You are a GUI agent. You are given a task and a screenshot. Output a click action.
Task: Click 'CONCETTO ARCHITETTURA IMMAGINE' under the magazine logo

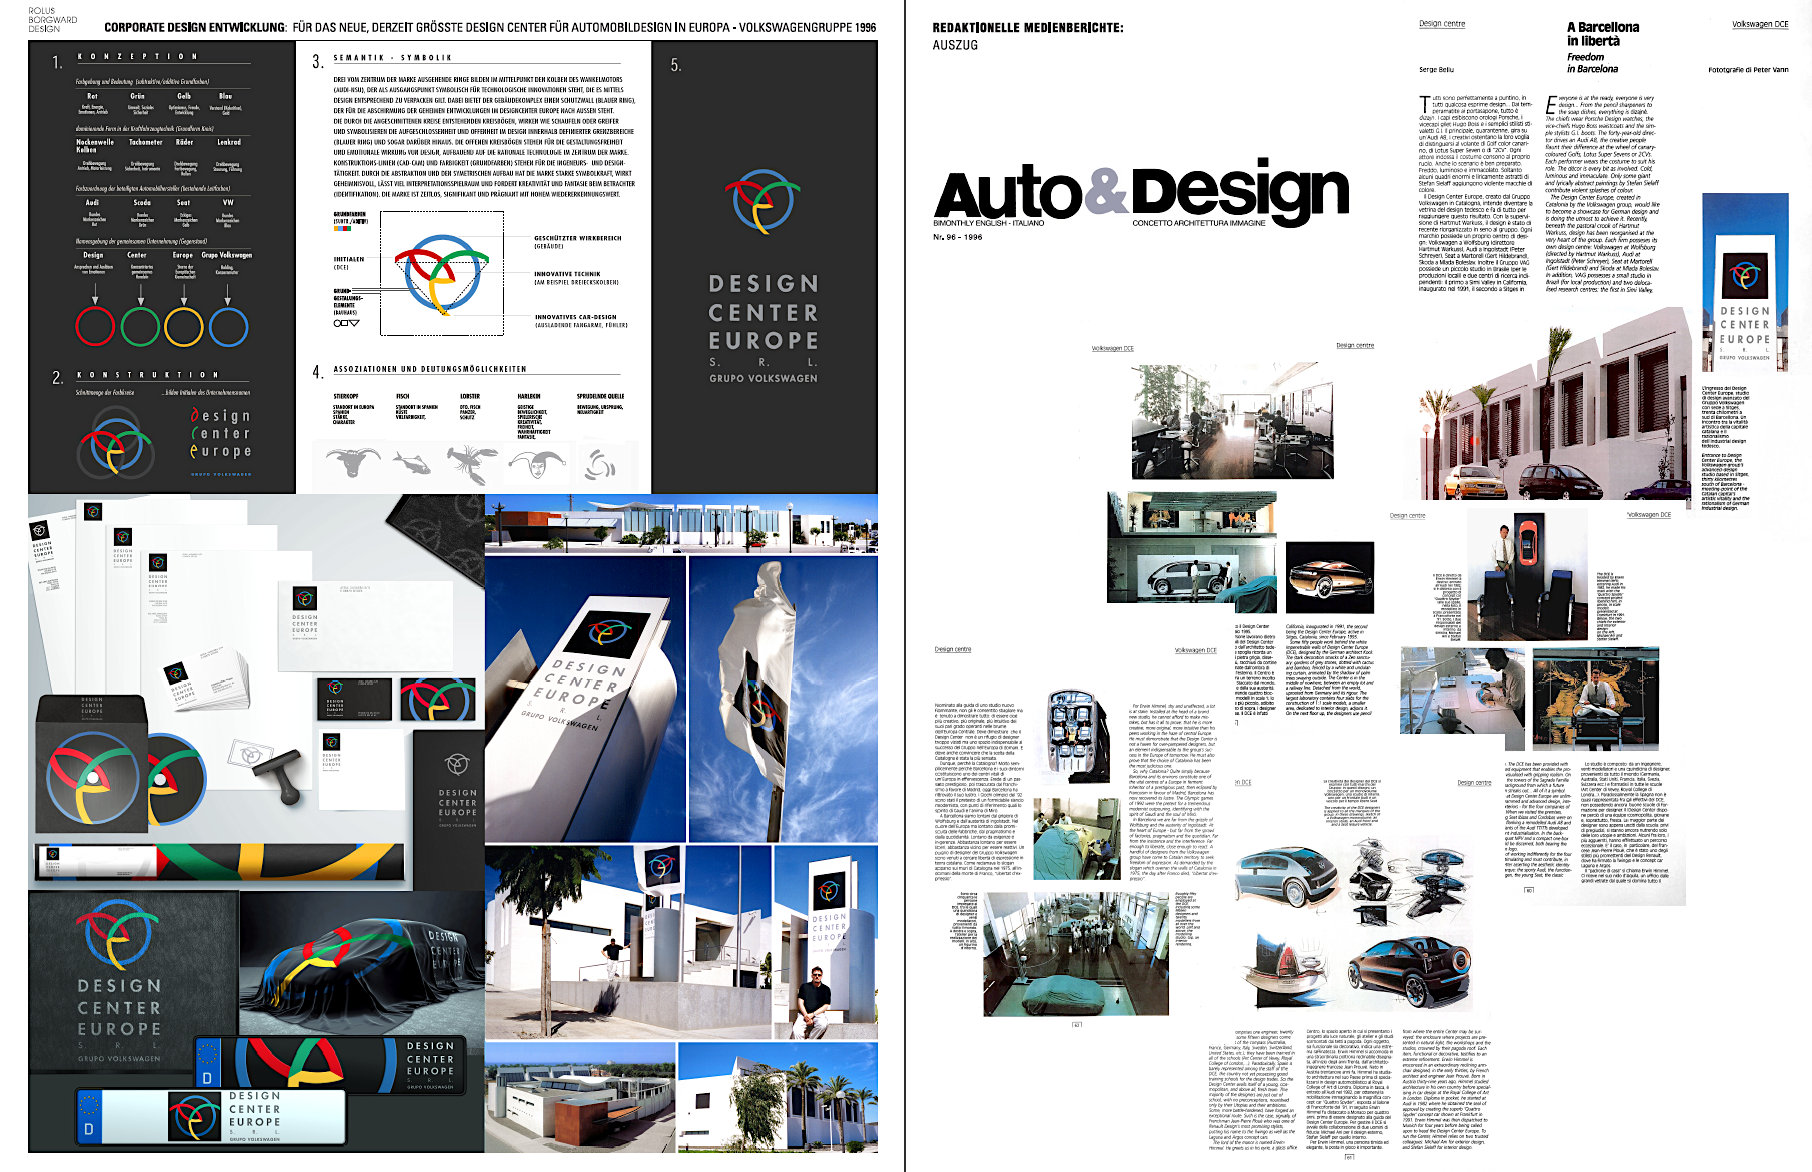(x=1198, y=223)
